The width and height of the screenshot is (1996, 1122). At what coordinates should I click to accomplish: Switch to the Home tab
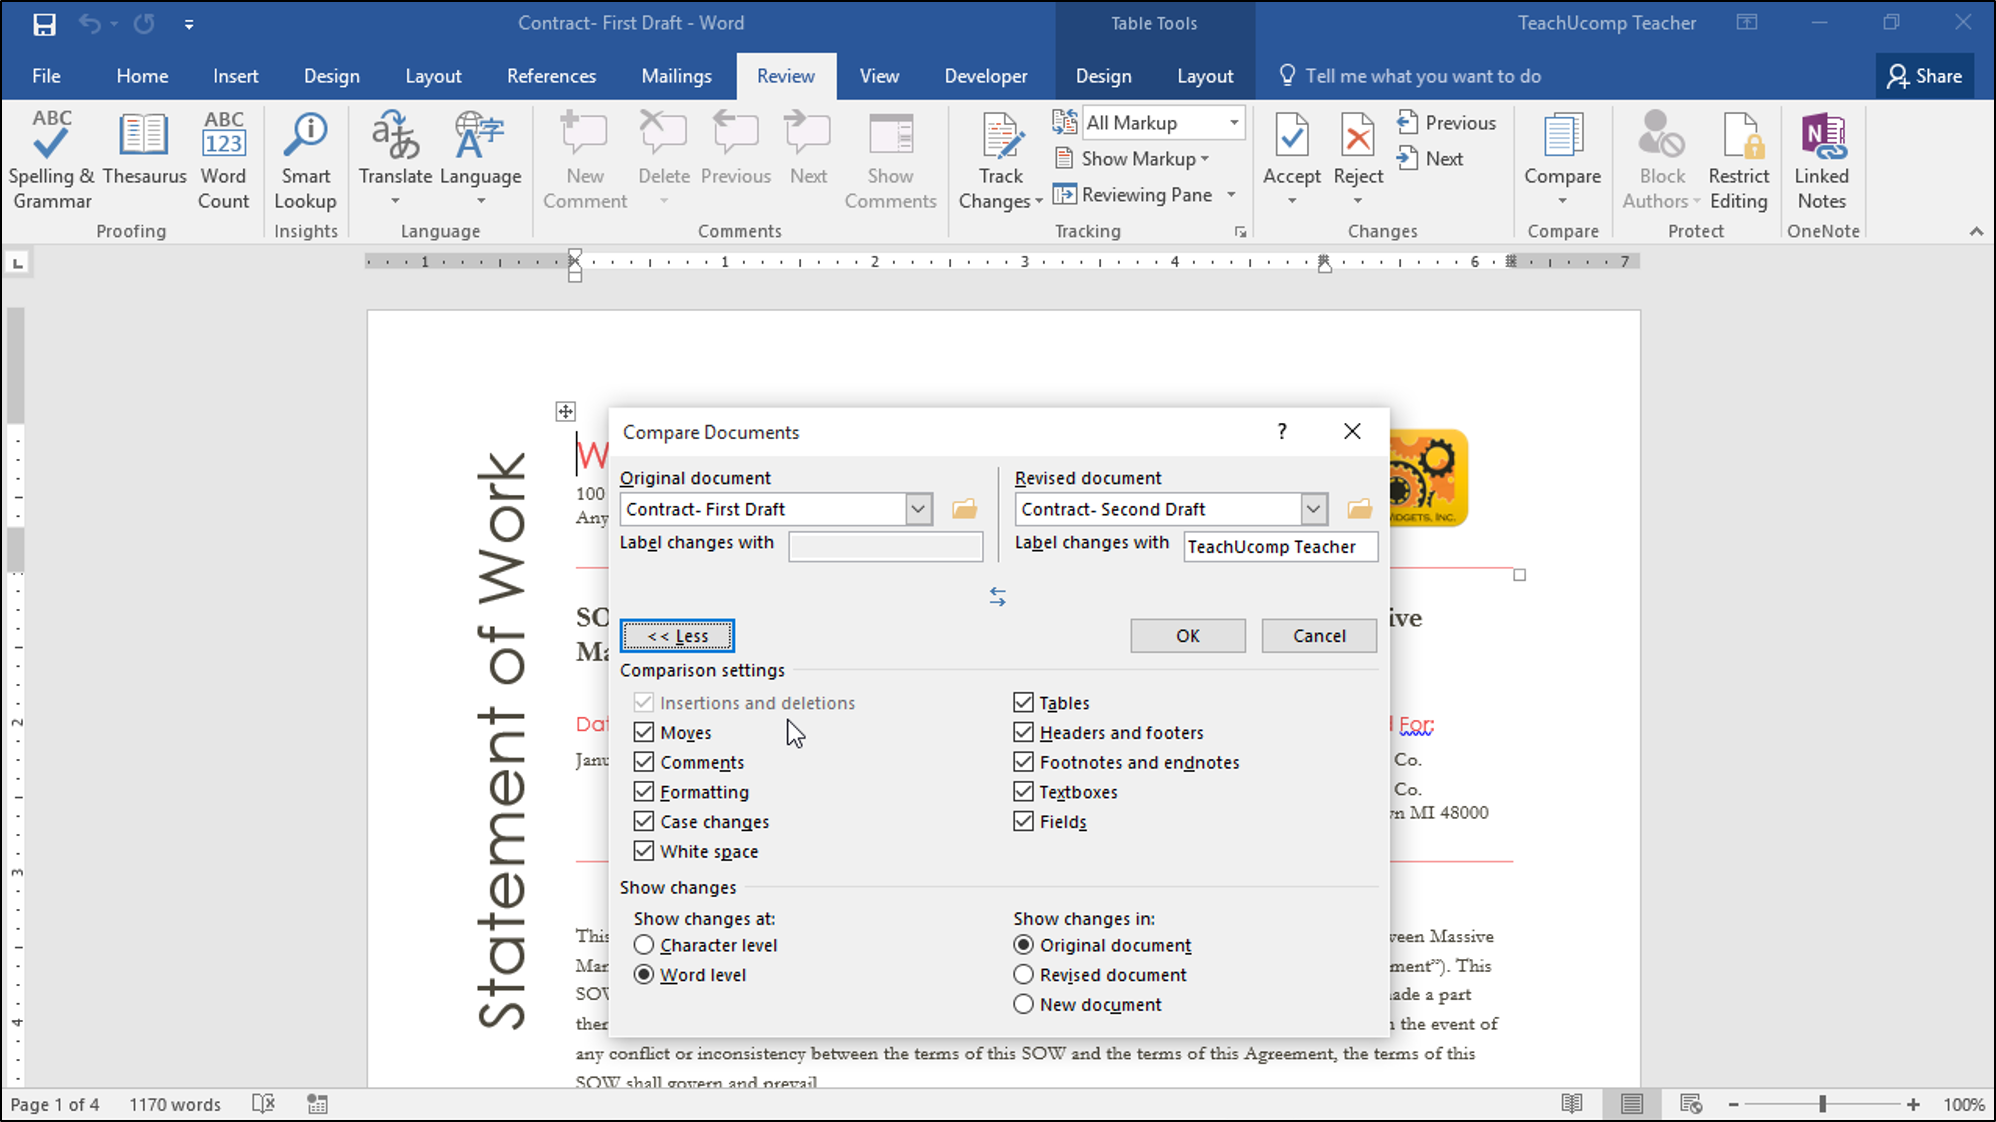[142, 76]
